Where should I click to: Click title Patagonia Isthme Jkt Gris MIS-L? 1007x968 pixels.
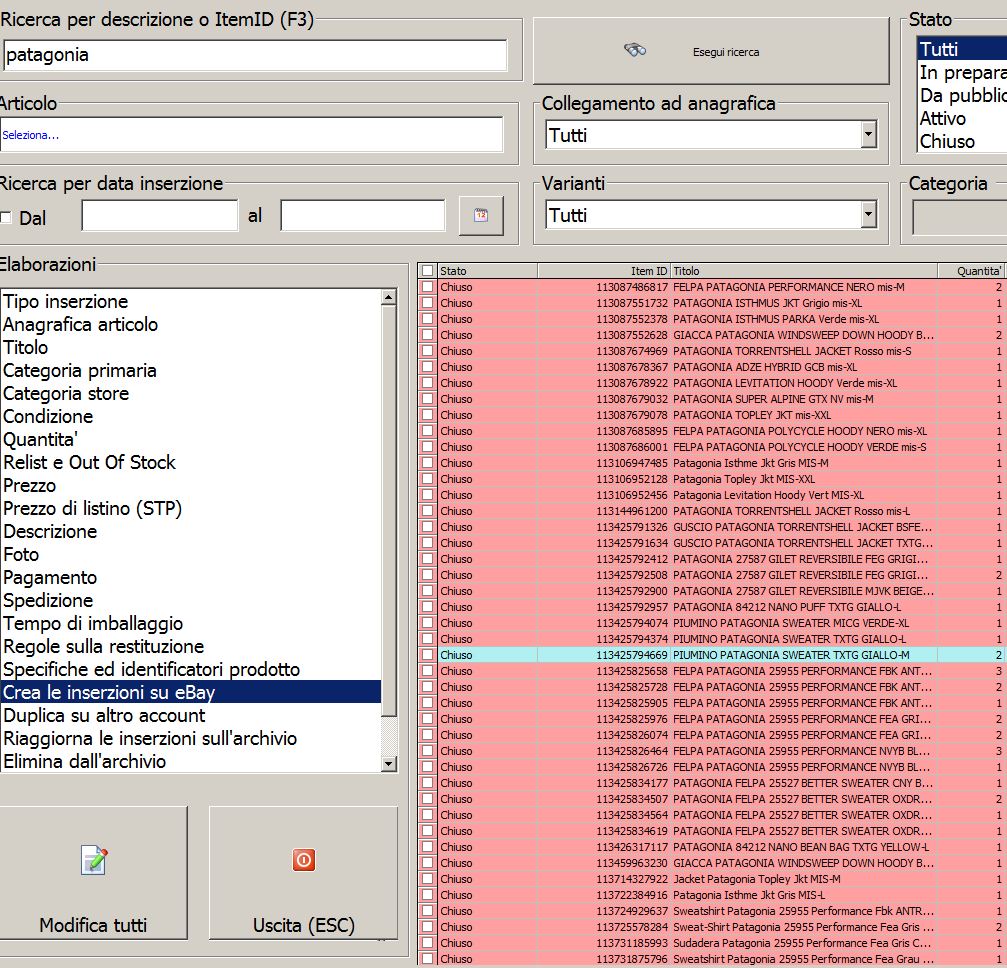point(749,895)
